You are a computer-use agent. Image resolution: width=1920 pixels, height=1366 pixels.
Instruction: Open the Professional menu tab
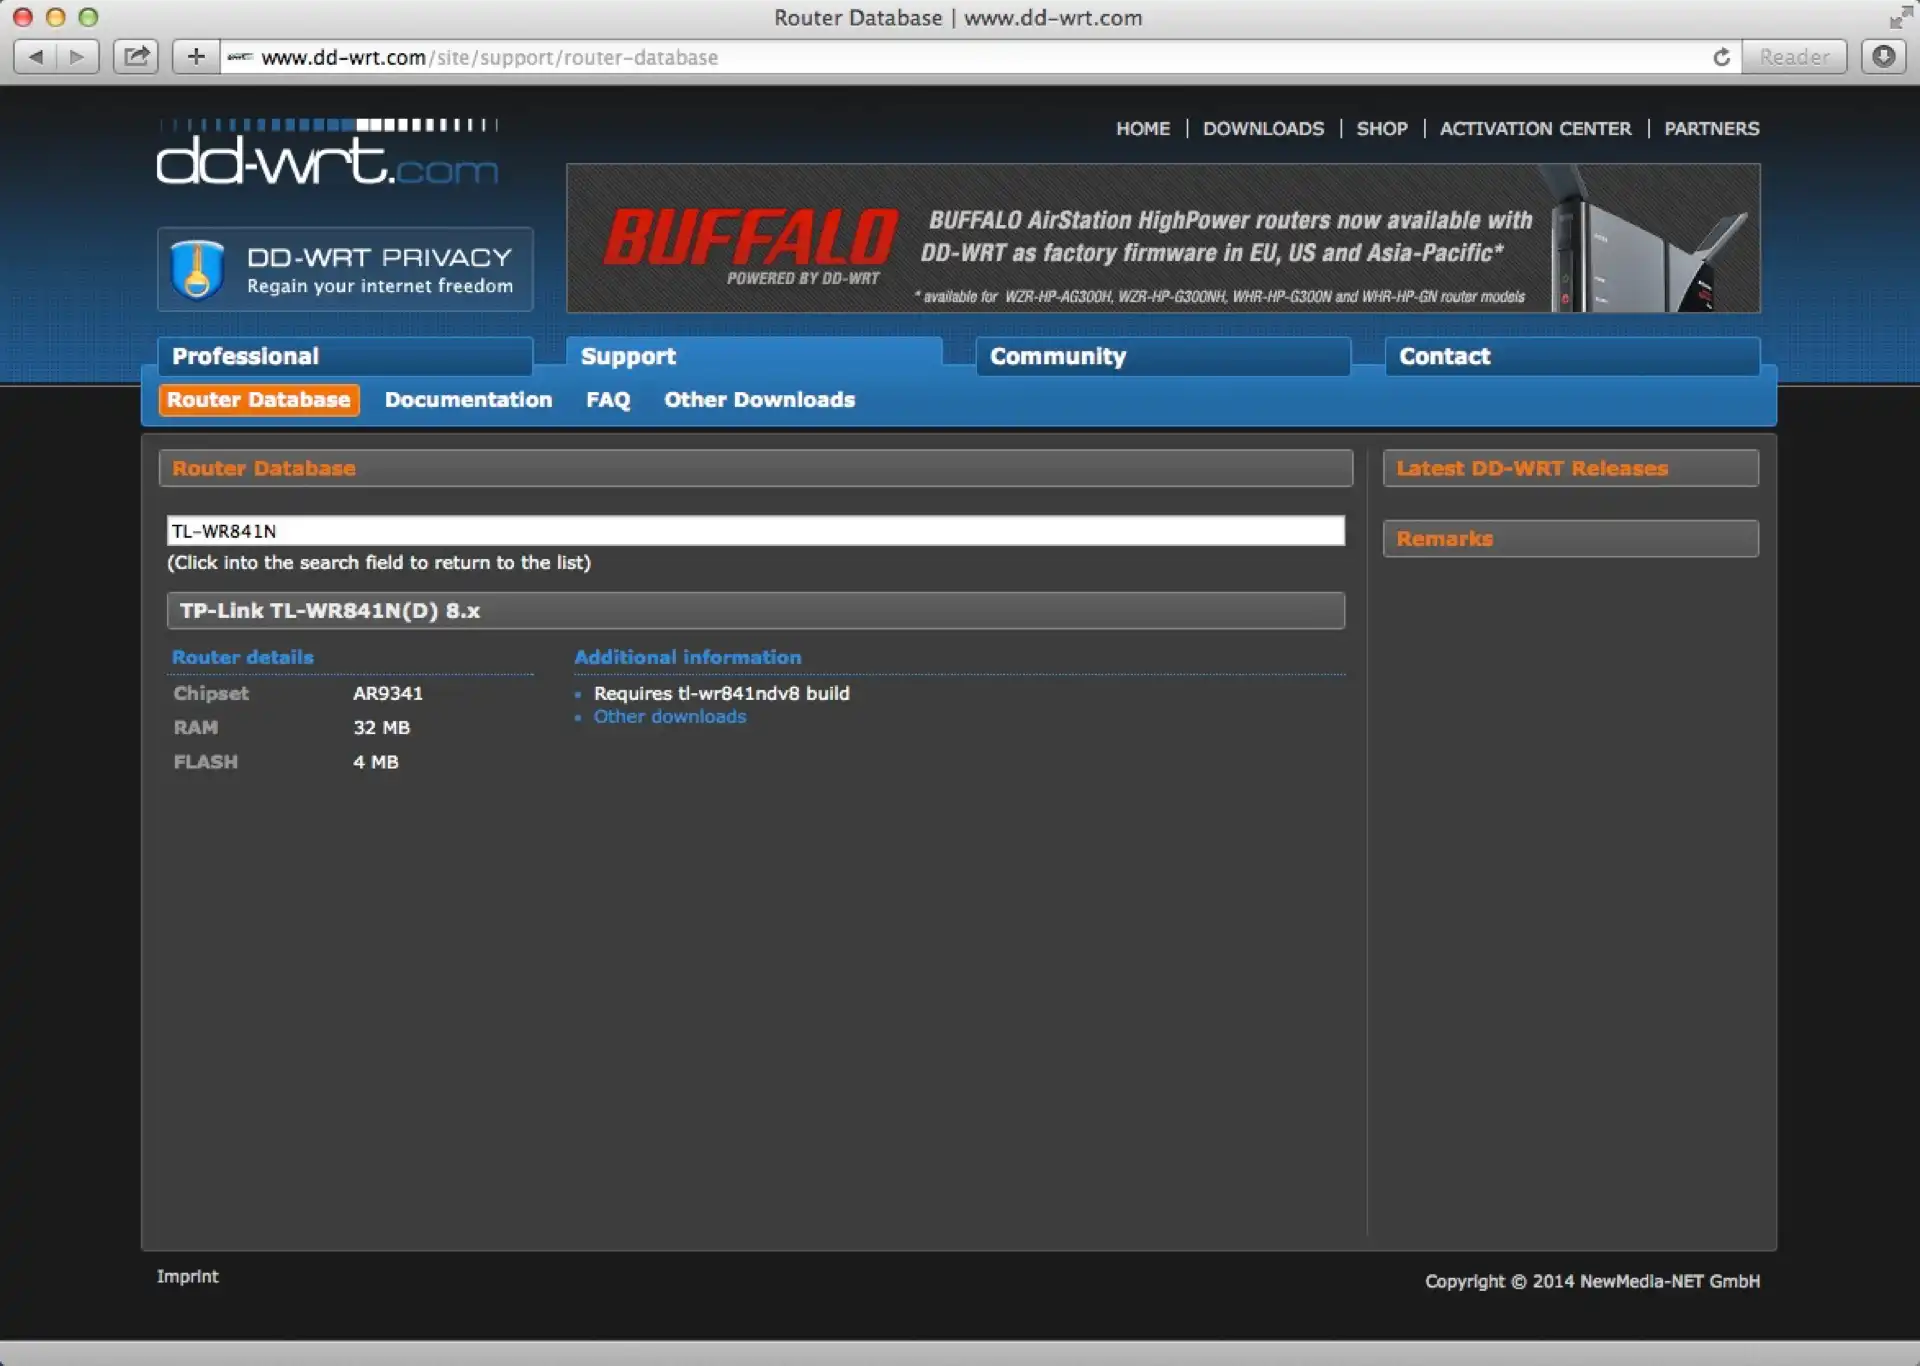tap(344, 356)
